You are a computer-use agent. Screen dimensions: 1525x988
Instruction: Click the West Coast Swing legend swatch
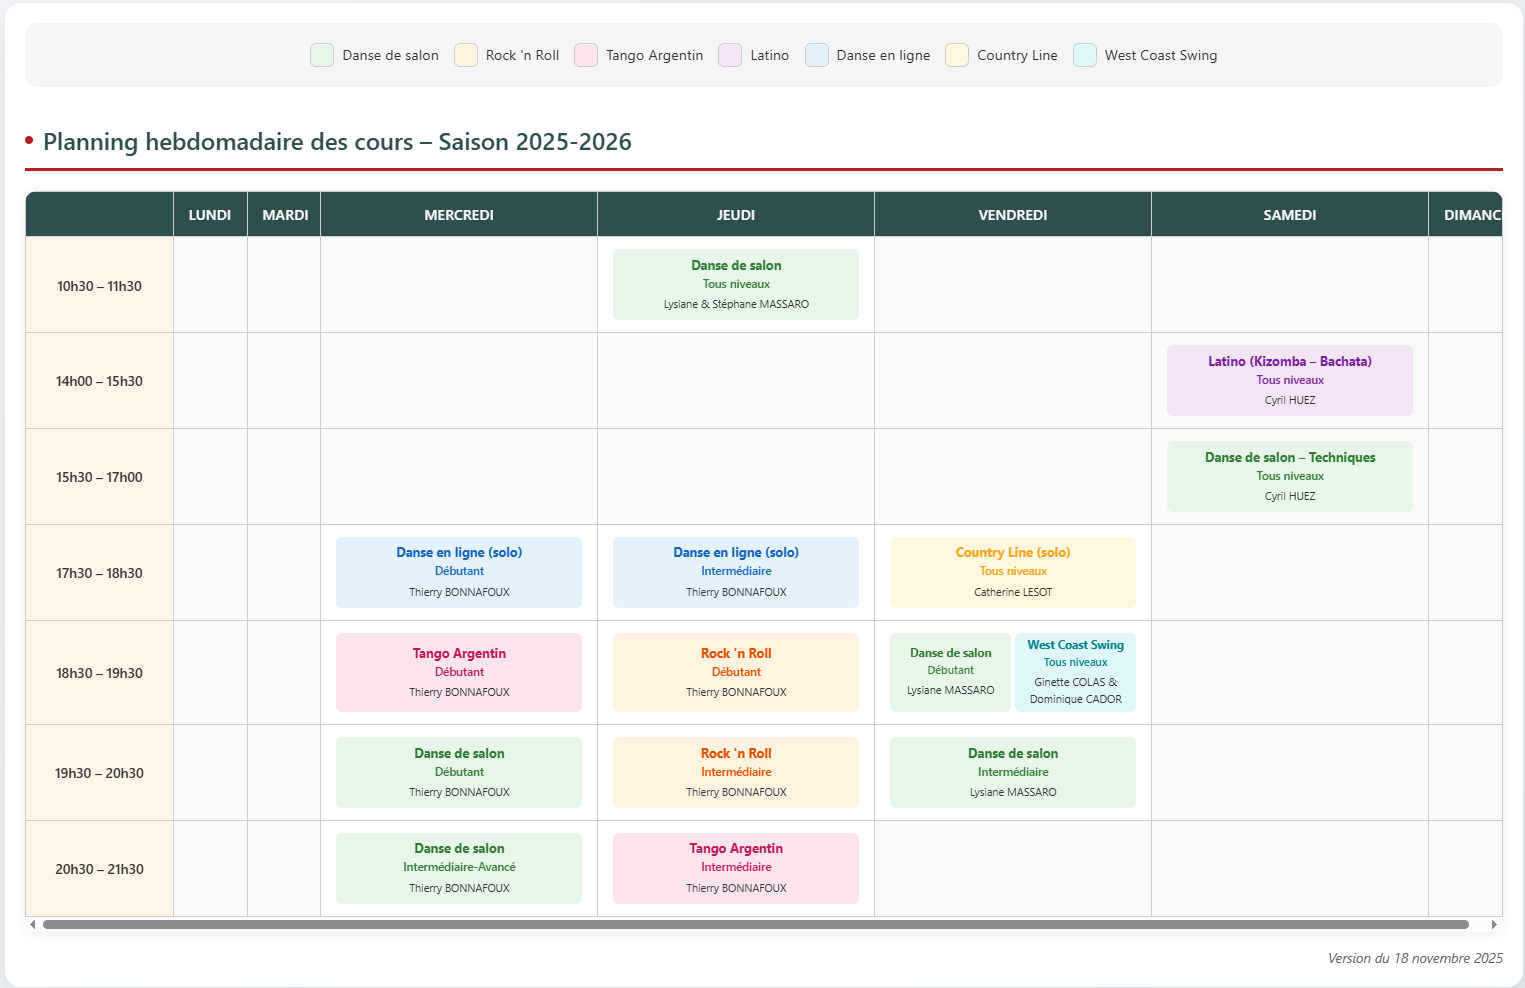[x=1085, y=55]
